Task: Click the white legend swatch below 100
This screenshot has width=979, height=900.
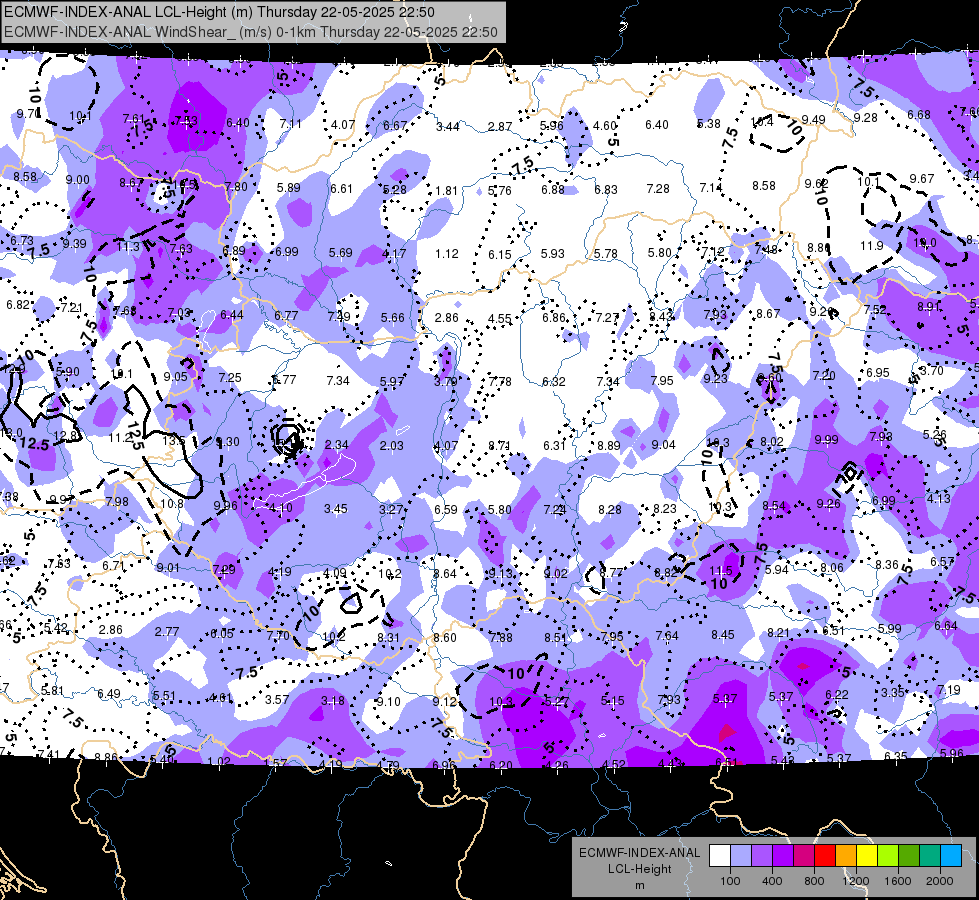Action: [720, 856]
